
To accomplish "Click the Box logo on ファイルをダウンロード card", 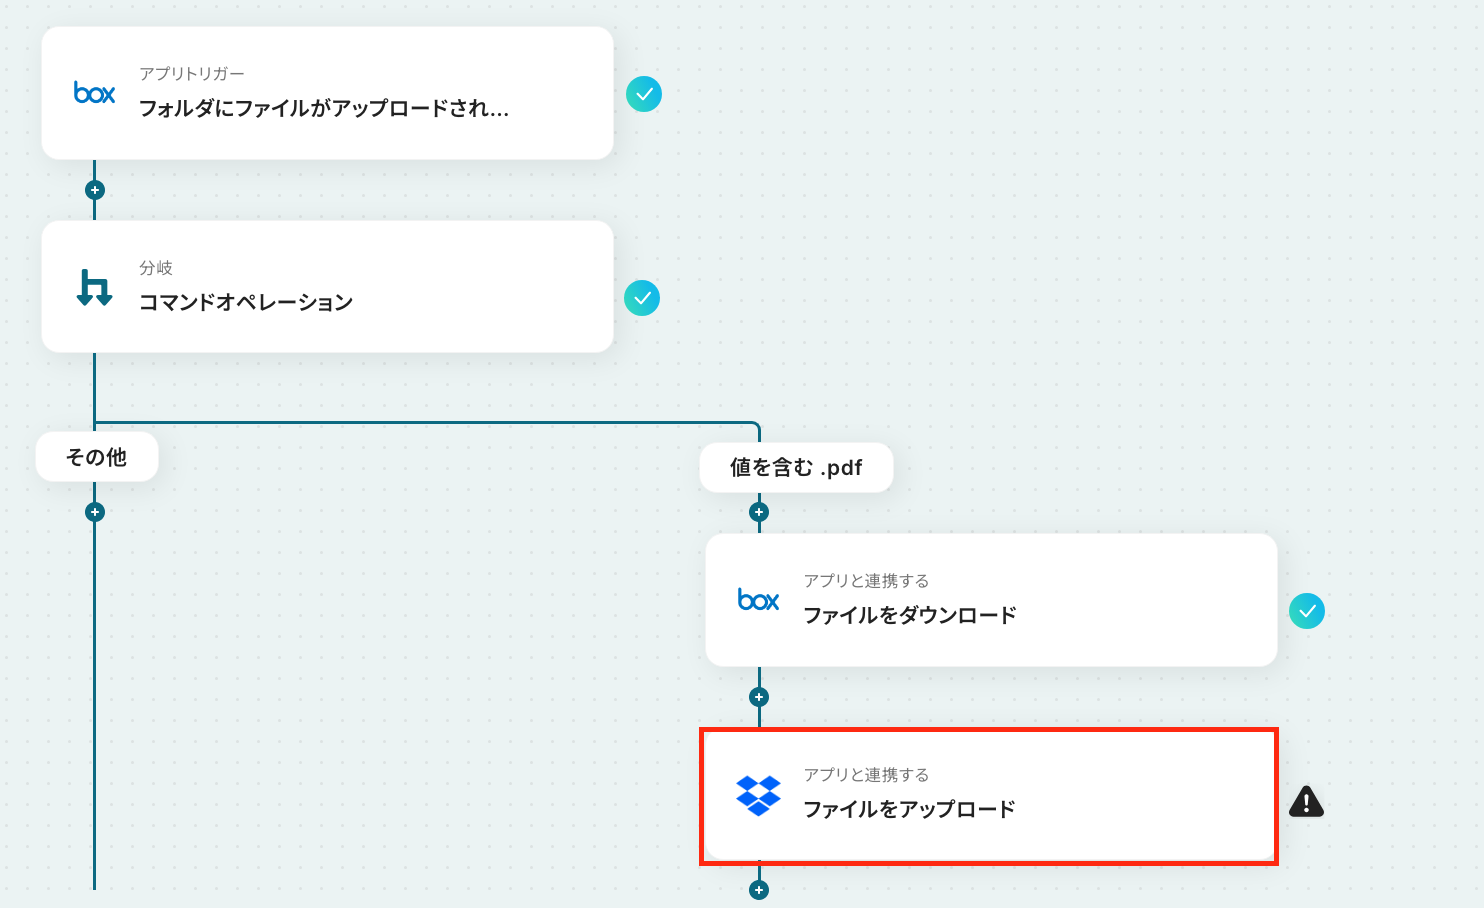I will click(x=758, y=600).
